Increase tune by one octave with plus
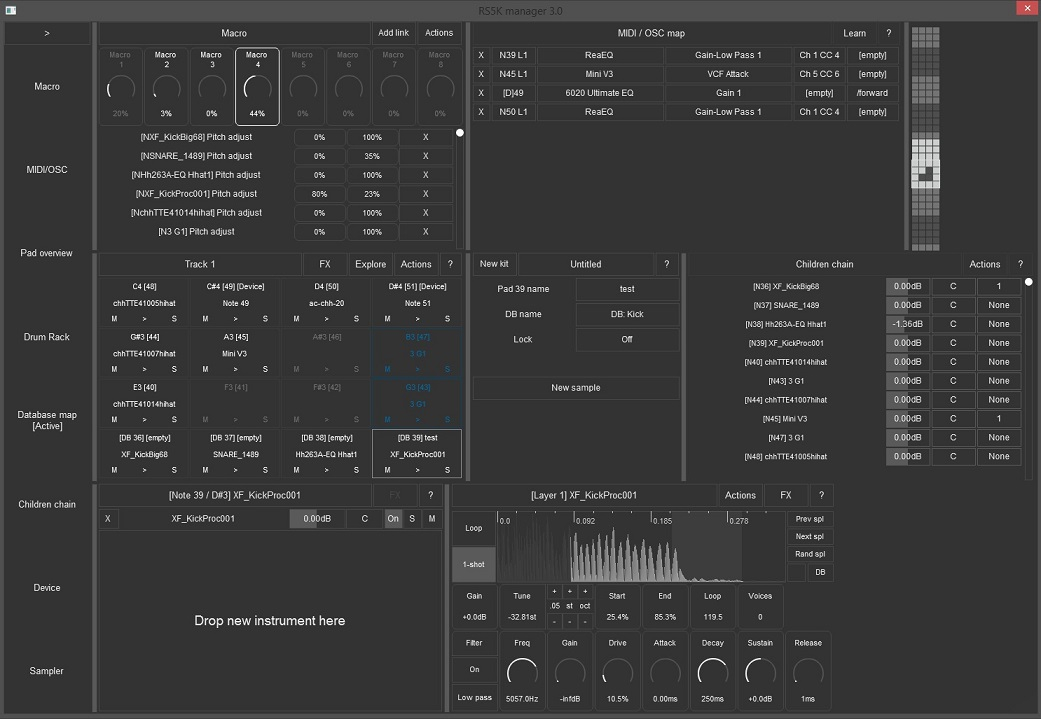 point(585,591)
